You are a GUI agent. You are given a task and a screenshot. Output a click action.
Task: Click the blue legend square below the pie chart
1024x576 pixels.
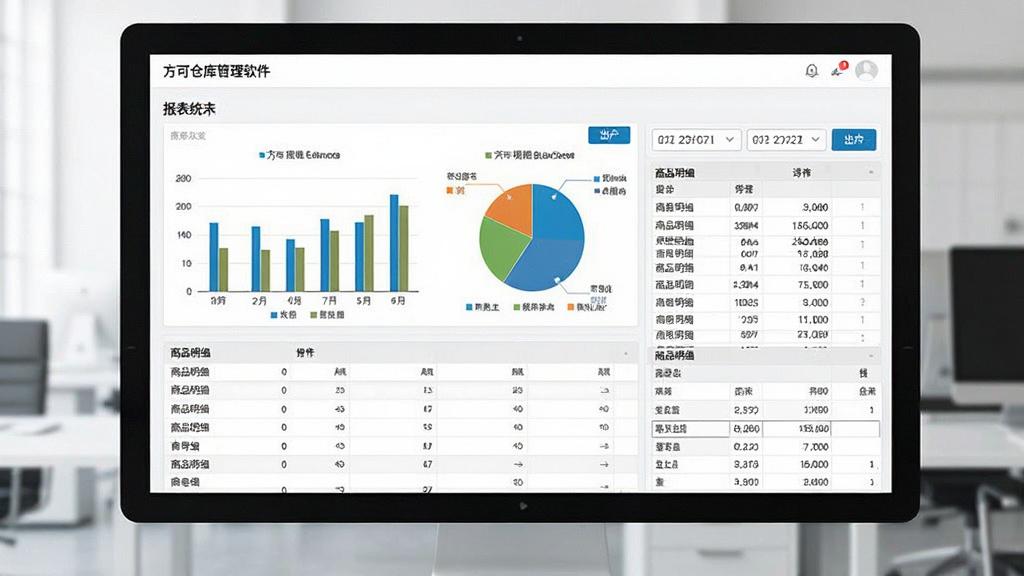[469, 307]
